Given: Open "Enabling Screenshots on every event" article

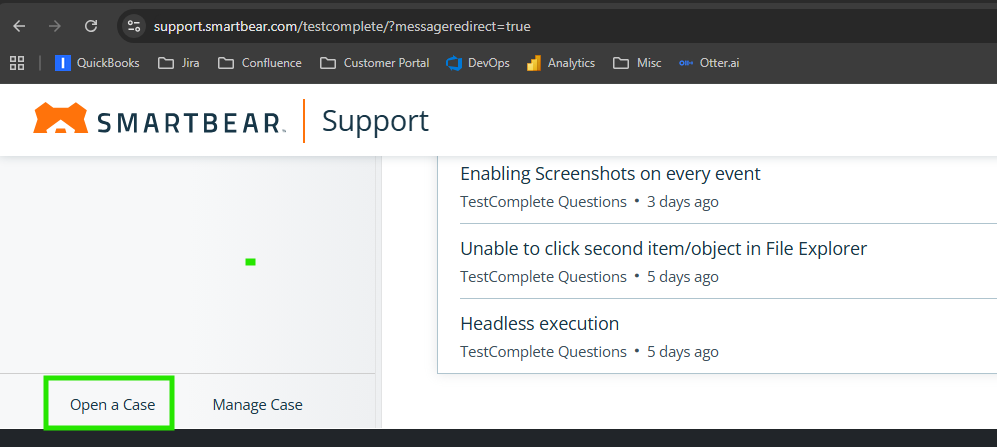Looking at the screenshot, I should pyautogui.click(x=610, y=174).
